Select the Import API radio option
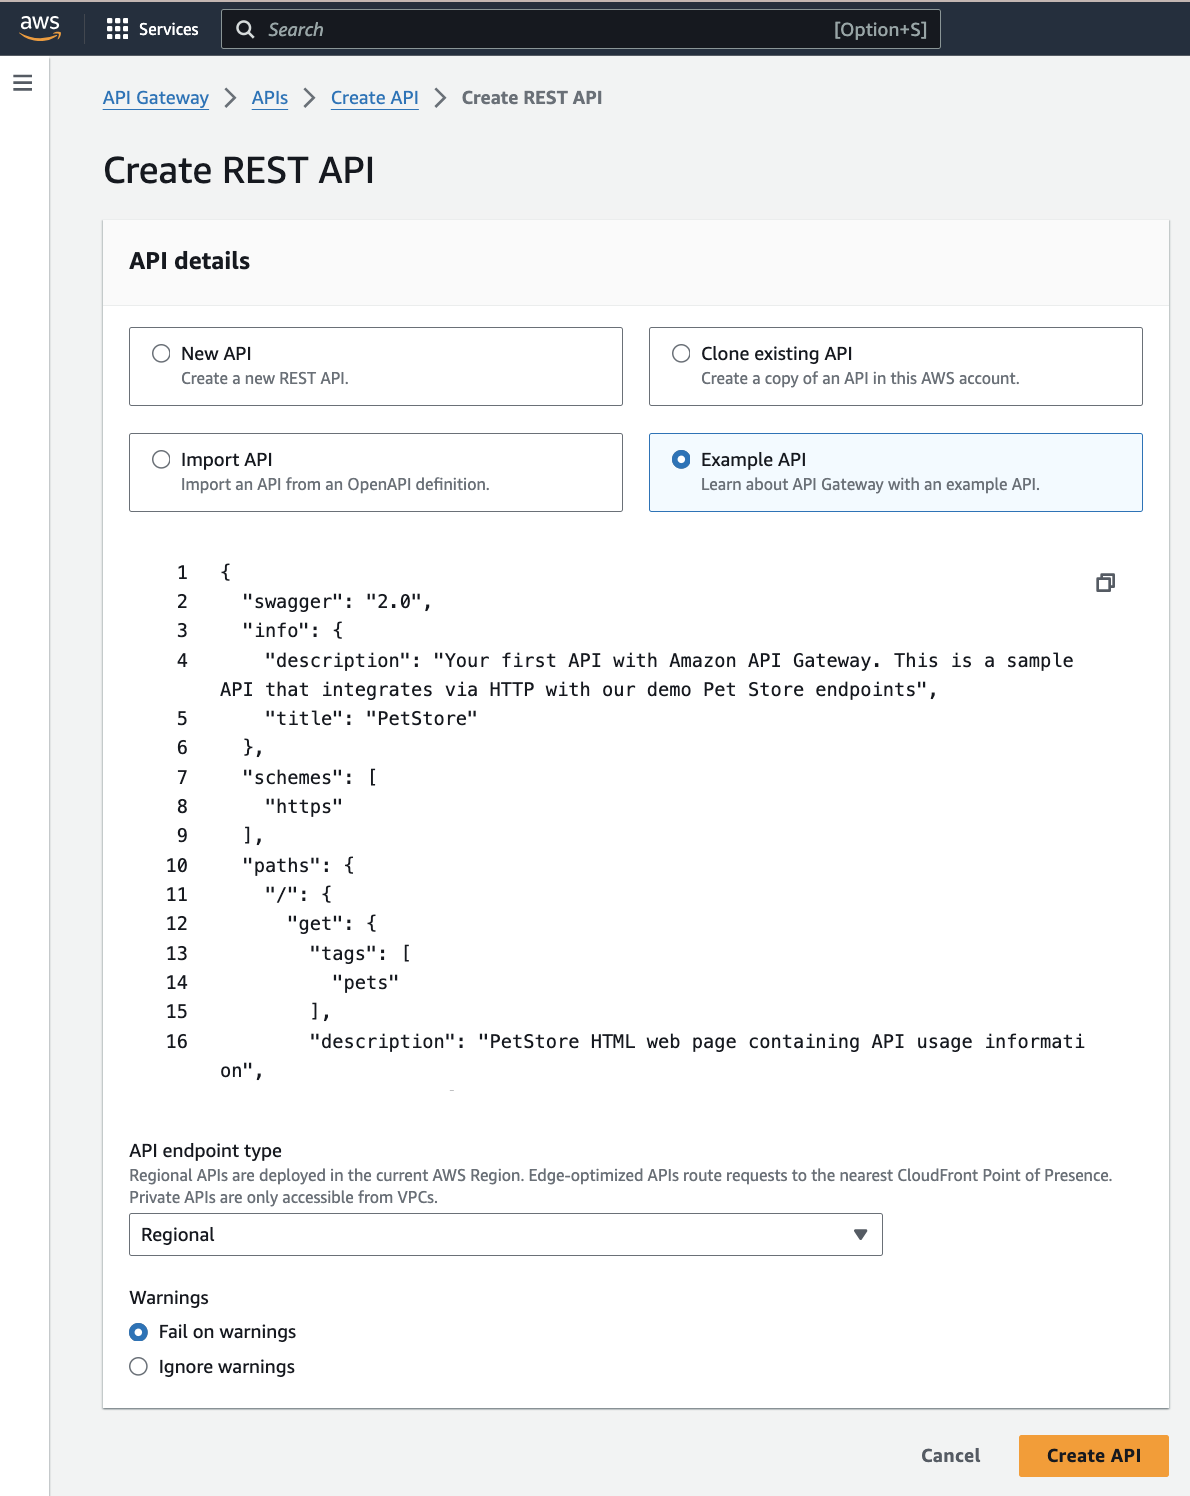Screen dimensions: 1190x1496 [161, 459]
